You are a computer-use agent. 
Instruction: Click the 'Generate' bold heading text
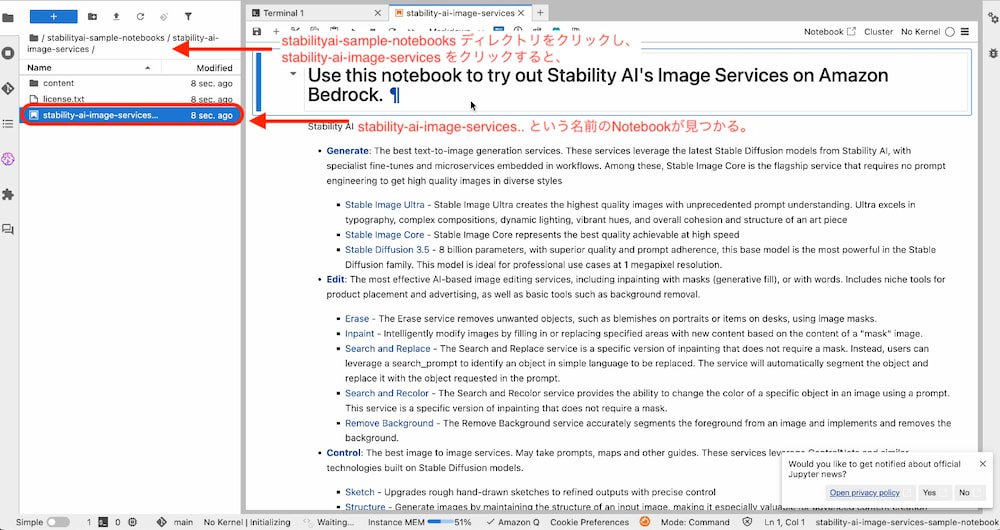point(348,151)
